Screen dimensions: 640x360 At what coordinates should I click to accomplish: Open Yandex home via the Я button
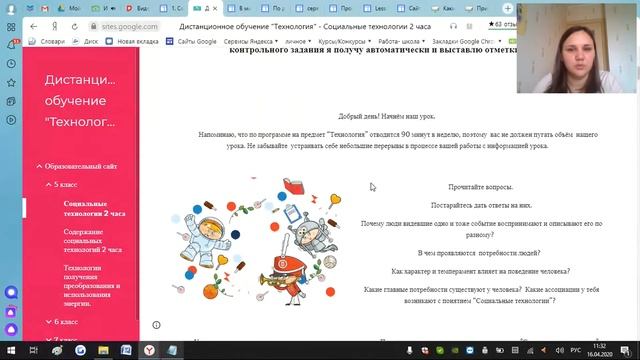[54, 27]
